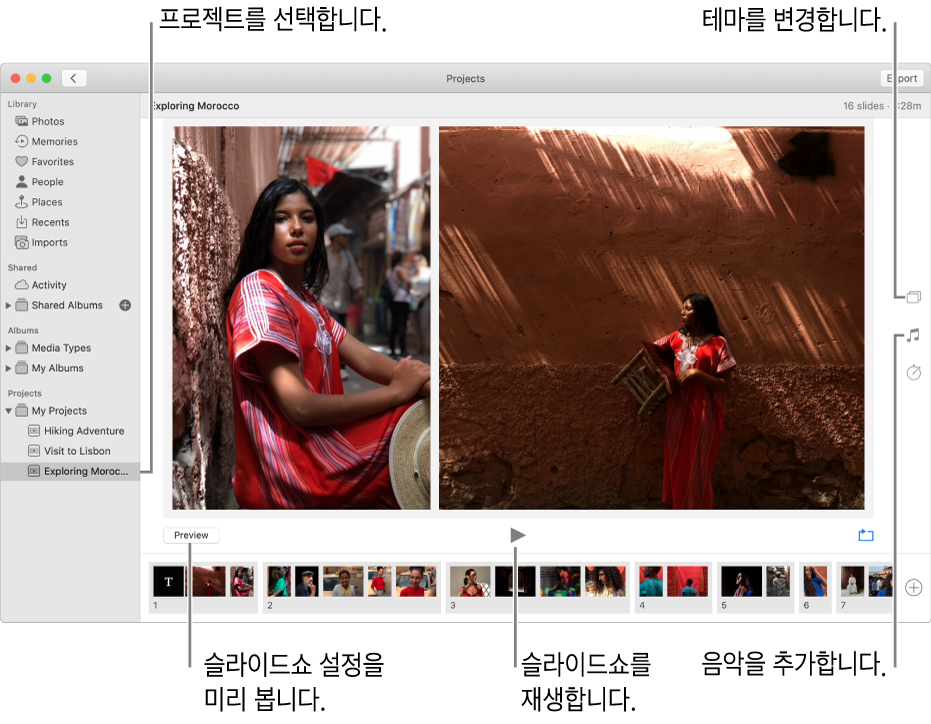931x724 pixels.
Task: Click the Favorites heart icon
Action: [x=21, y=162]
